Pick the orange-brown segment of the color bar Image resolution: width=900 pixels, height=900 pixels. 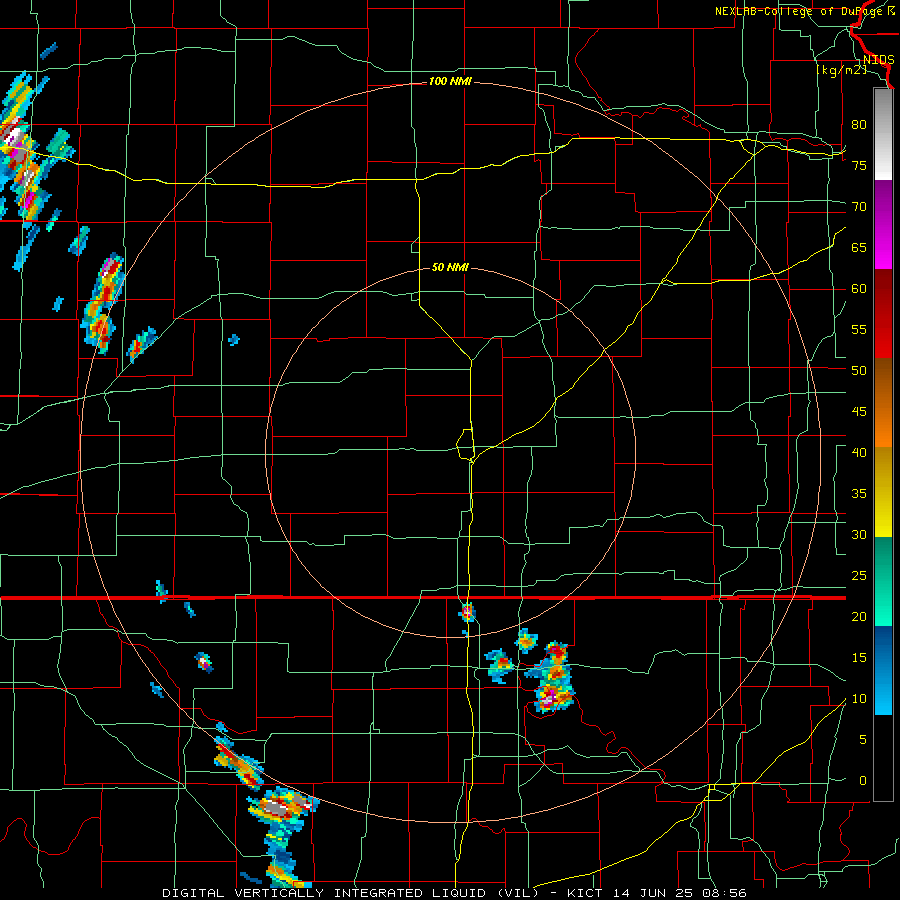883,402
